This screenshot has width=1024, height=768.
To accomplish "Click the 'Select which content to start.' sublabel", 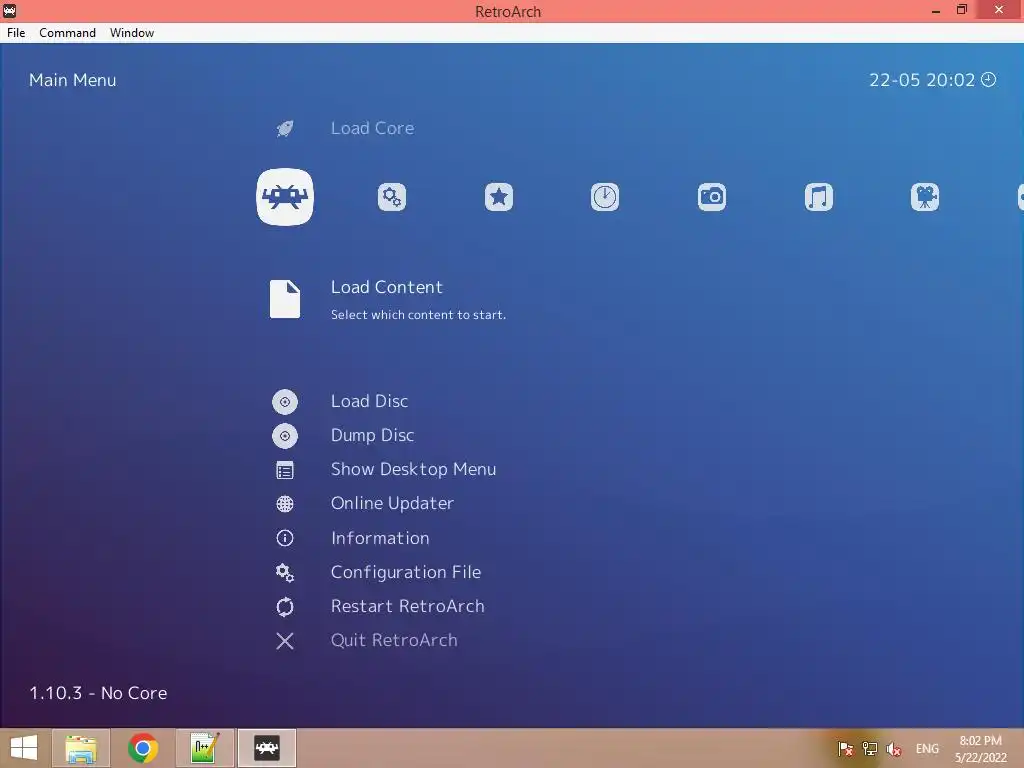I will coord(418,315).
